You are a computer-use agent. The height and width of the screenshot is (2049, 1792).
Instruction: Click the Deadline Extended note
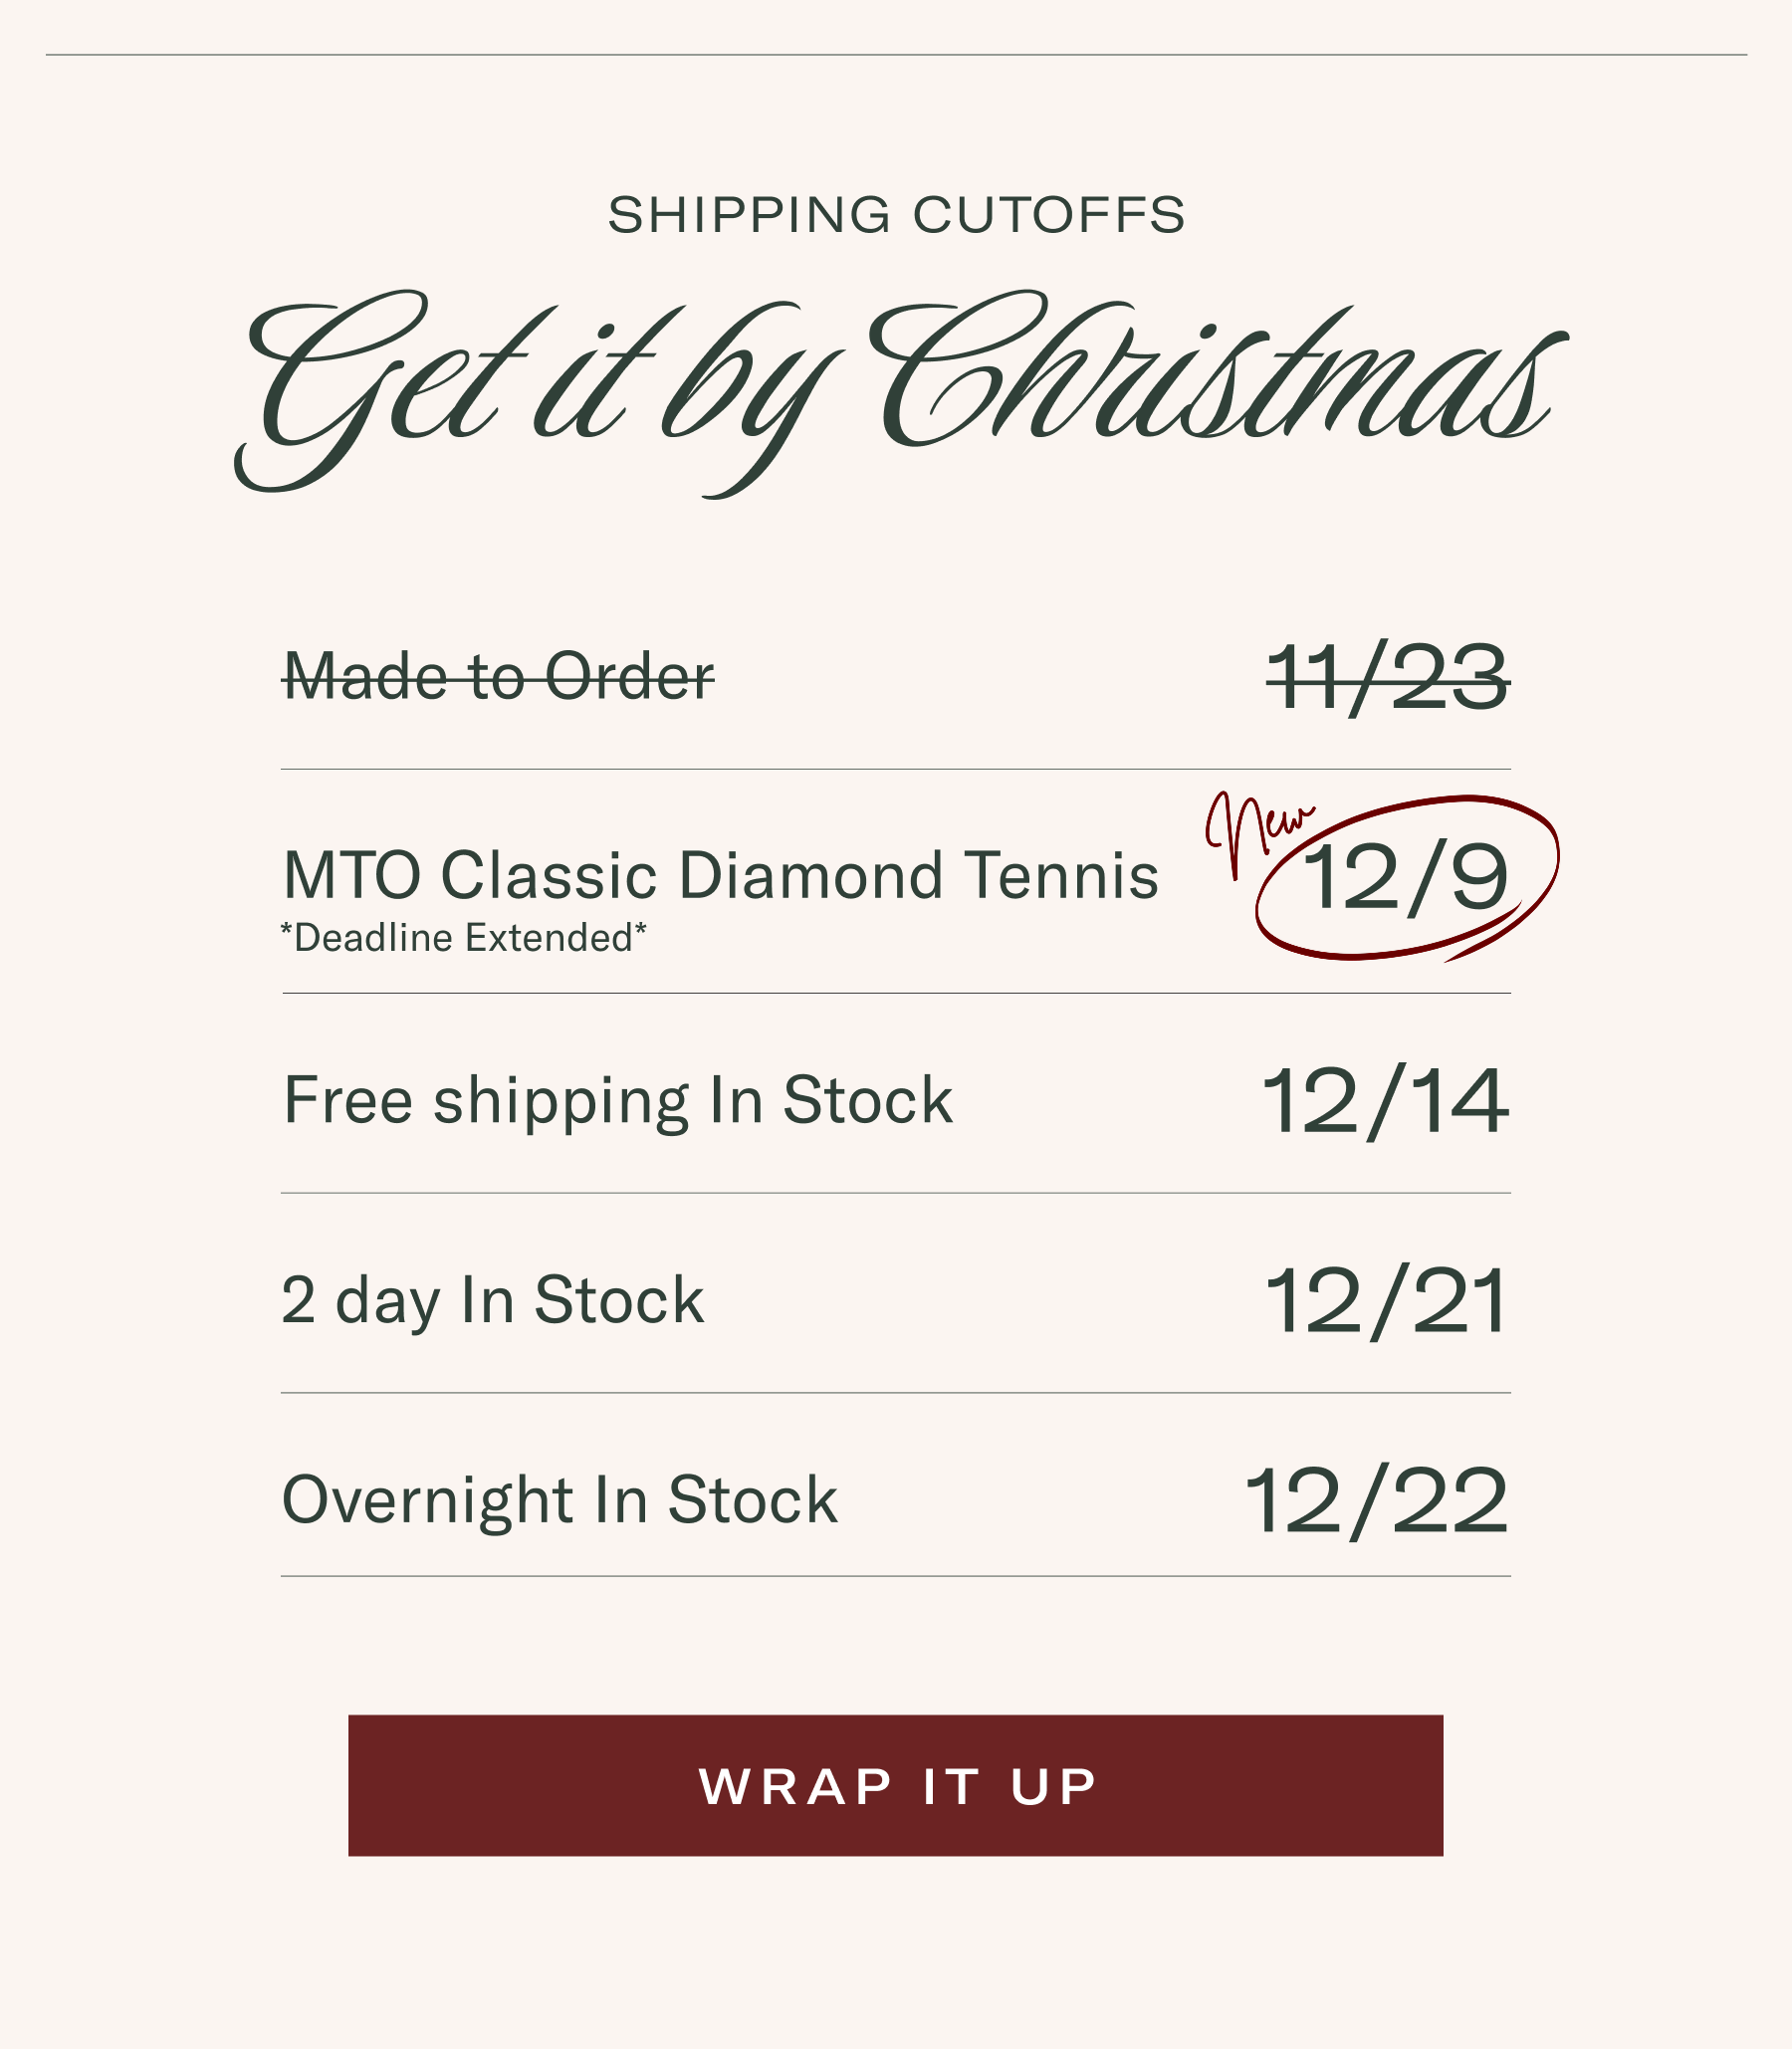tap(463, 938)
